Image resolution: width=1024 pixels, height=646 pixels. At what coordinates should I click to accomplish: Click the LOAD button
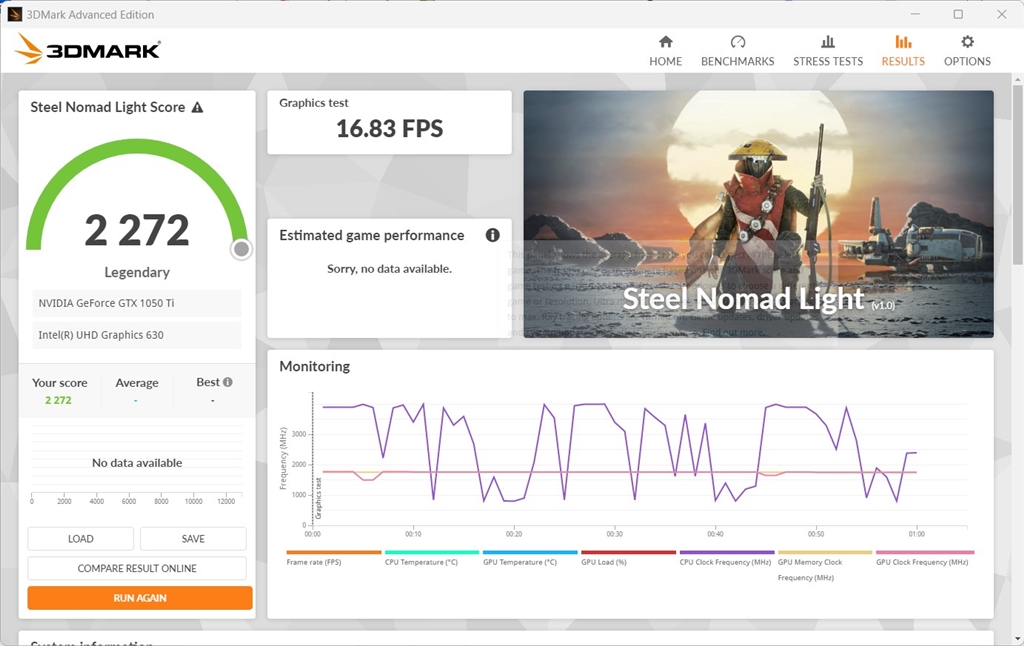(x=80, y=539)
